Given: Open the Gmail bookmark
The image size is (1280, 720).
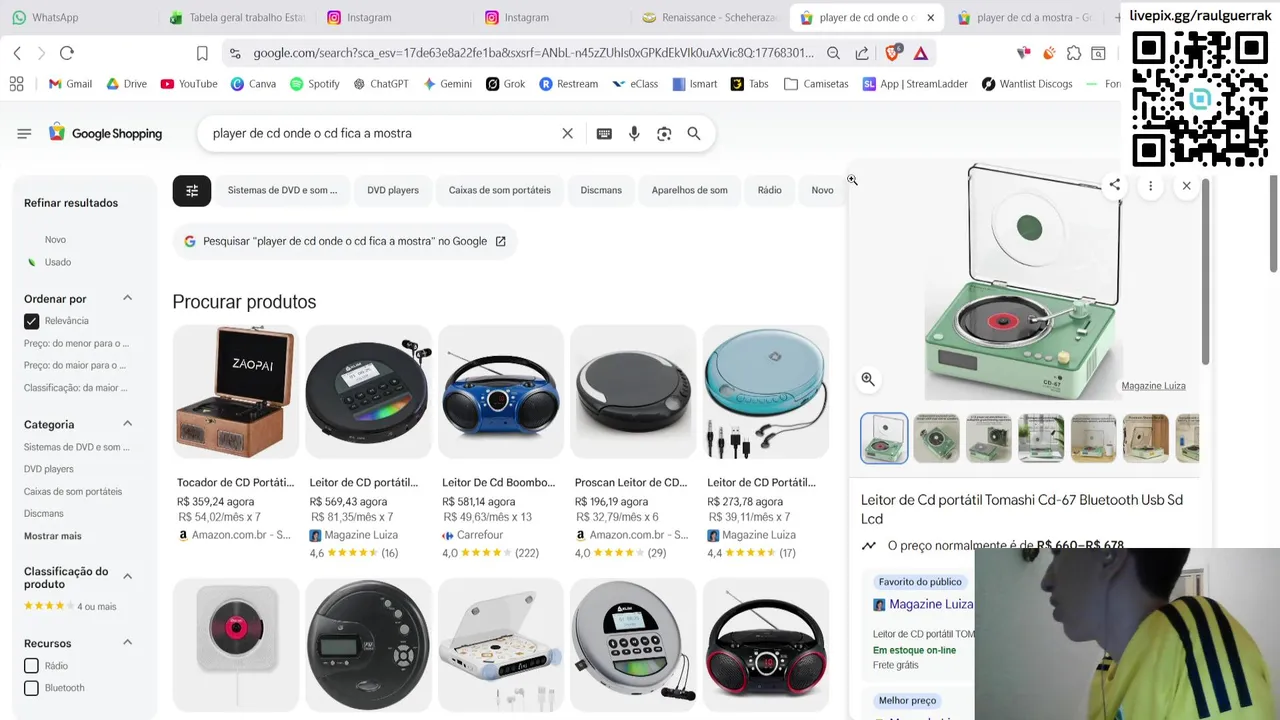Looking at the screenshot, I should coord(70,84).
